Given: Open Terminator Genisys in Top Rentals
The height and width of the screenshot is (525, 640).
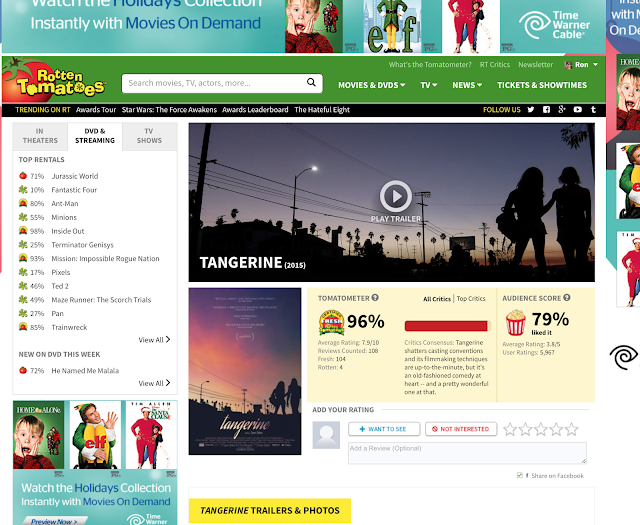Looking at the screenshot, I should (82, 245).
